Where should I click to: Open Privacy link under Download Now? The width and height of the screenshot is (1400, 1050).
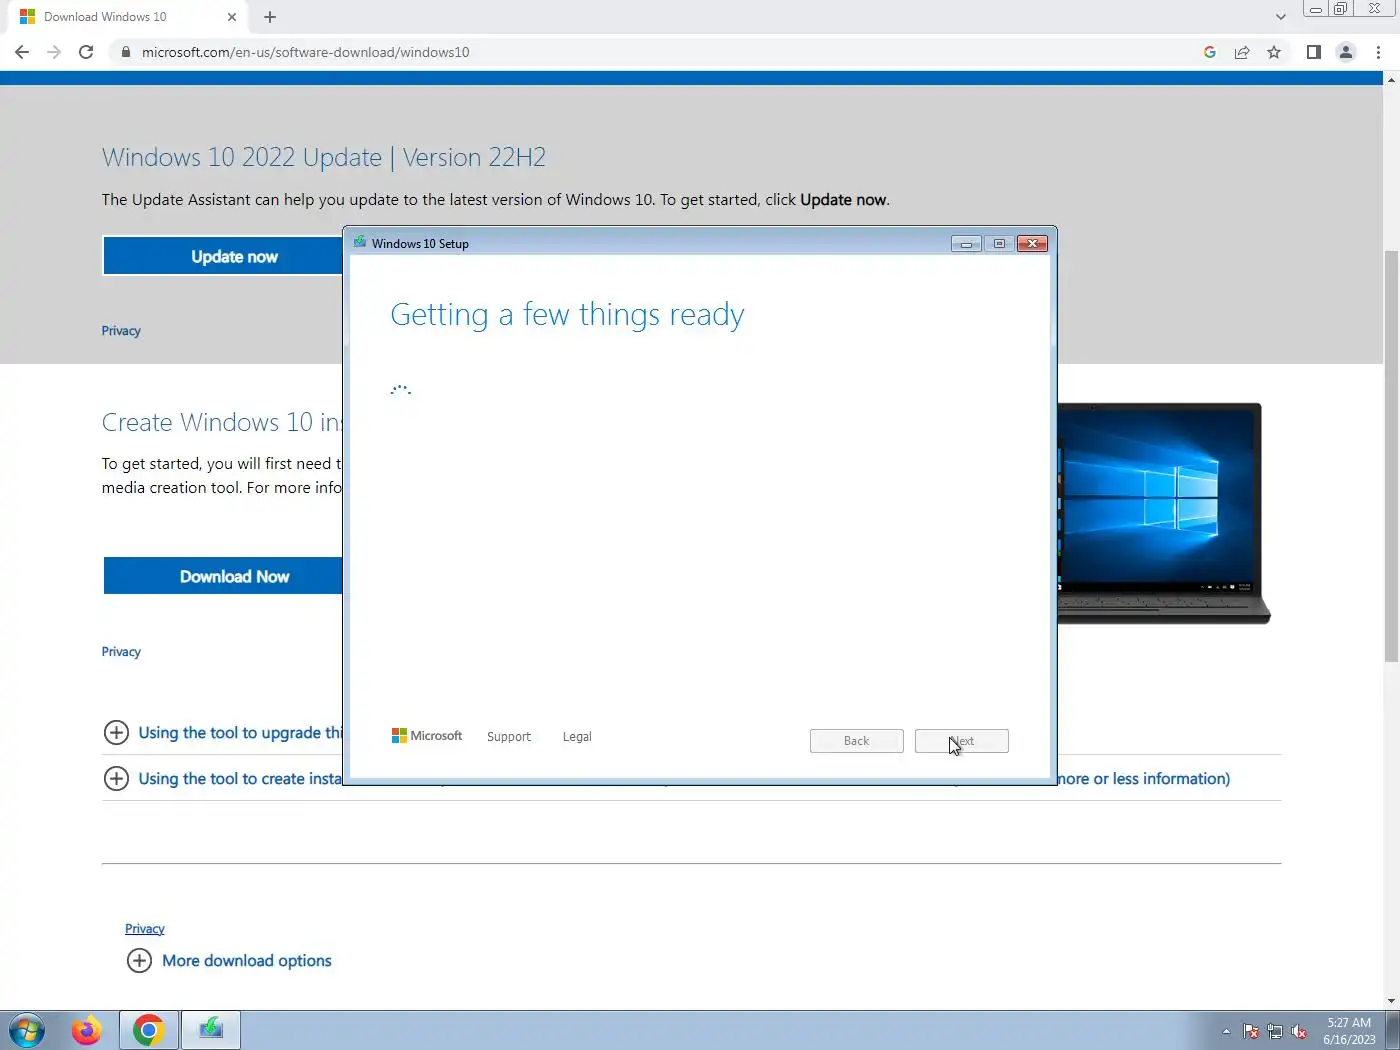(121, 652)
